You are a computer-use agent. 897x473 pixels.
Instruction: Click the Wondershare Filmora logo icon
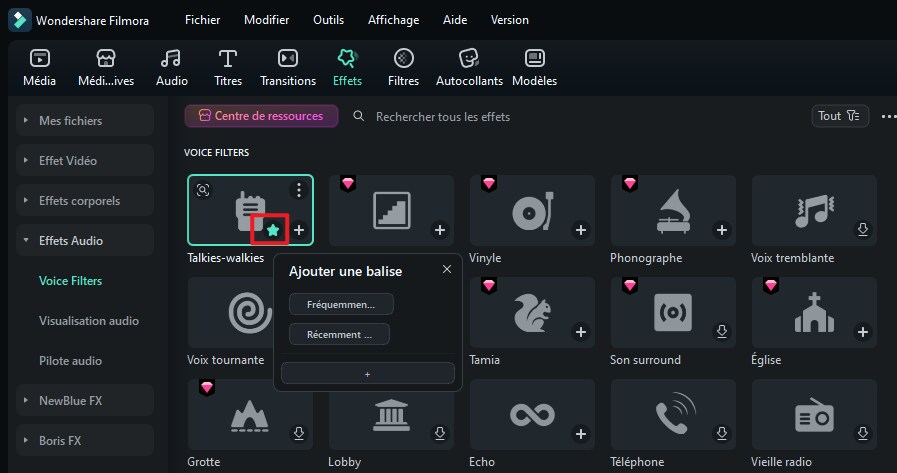coord(19,20)
